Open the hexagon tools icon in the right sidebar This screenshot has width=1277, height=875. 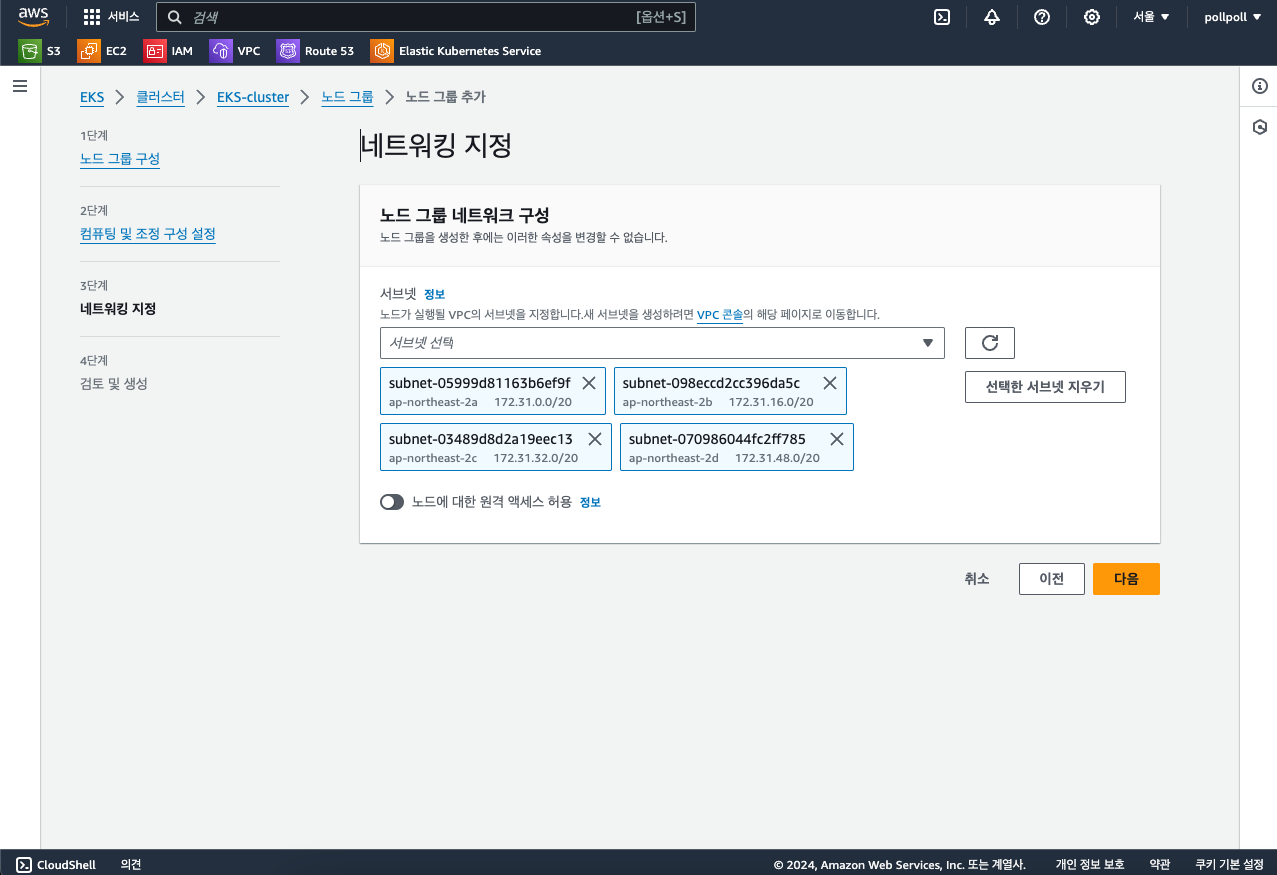point(1260,127)
